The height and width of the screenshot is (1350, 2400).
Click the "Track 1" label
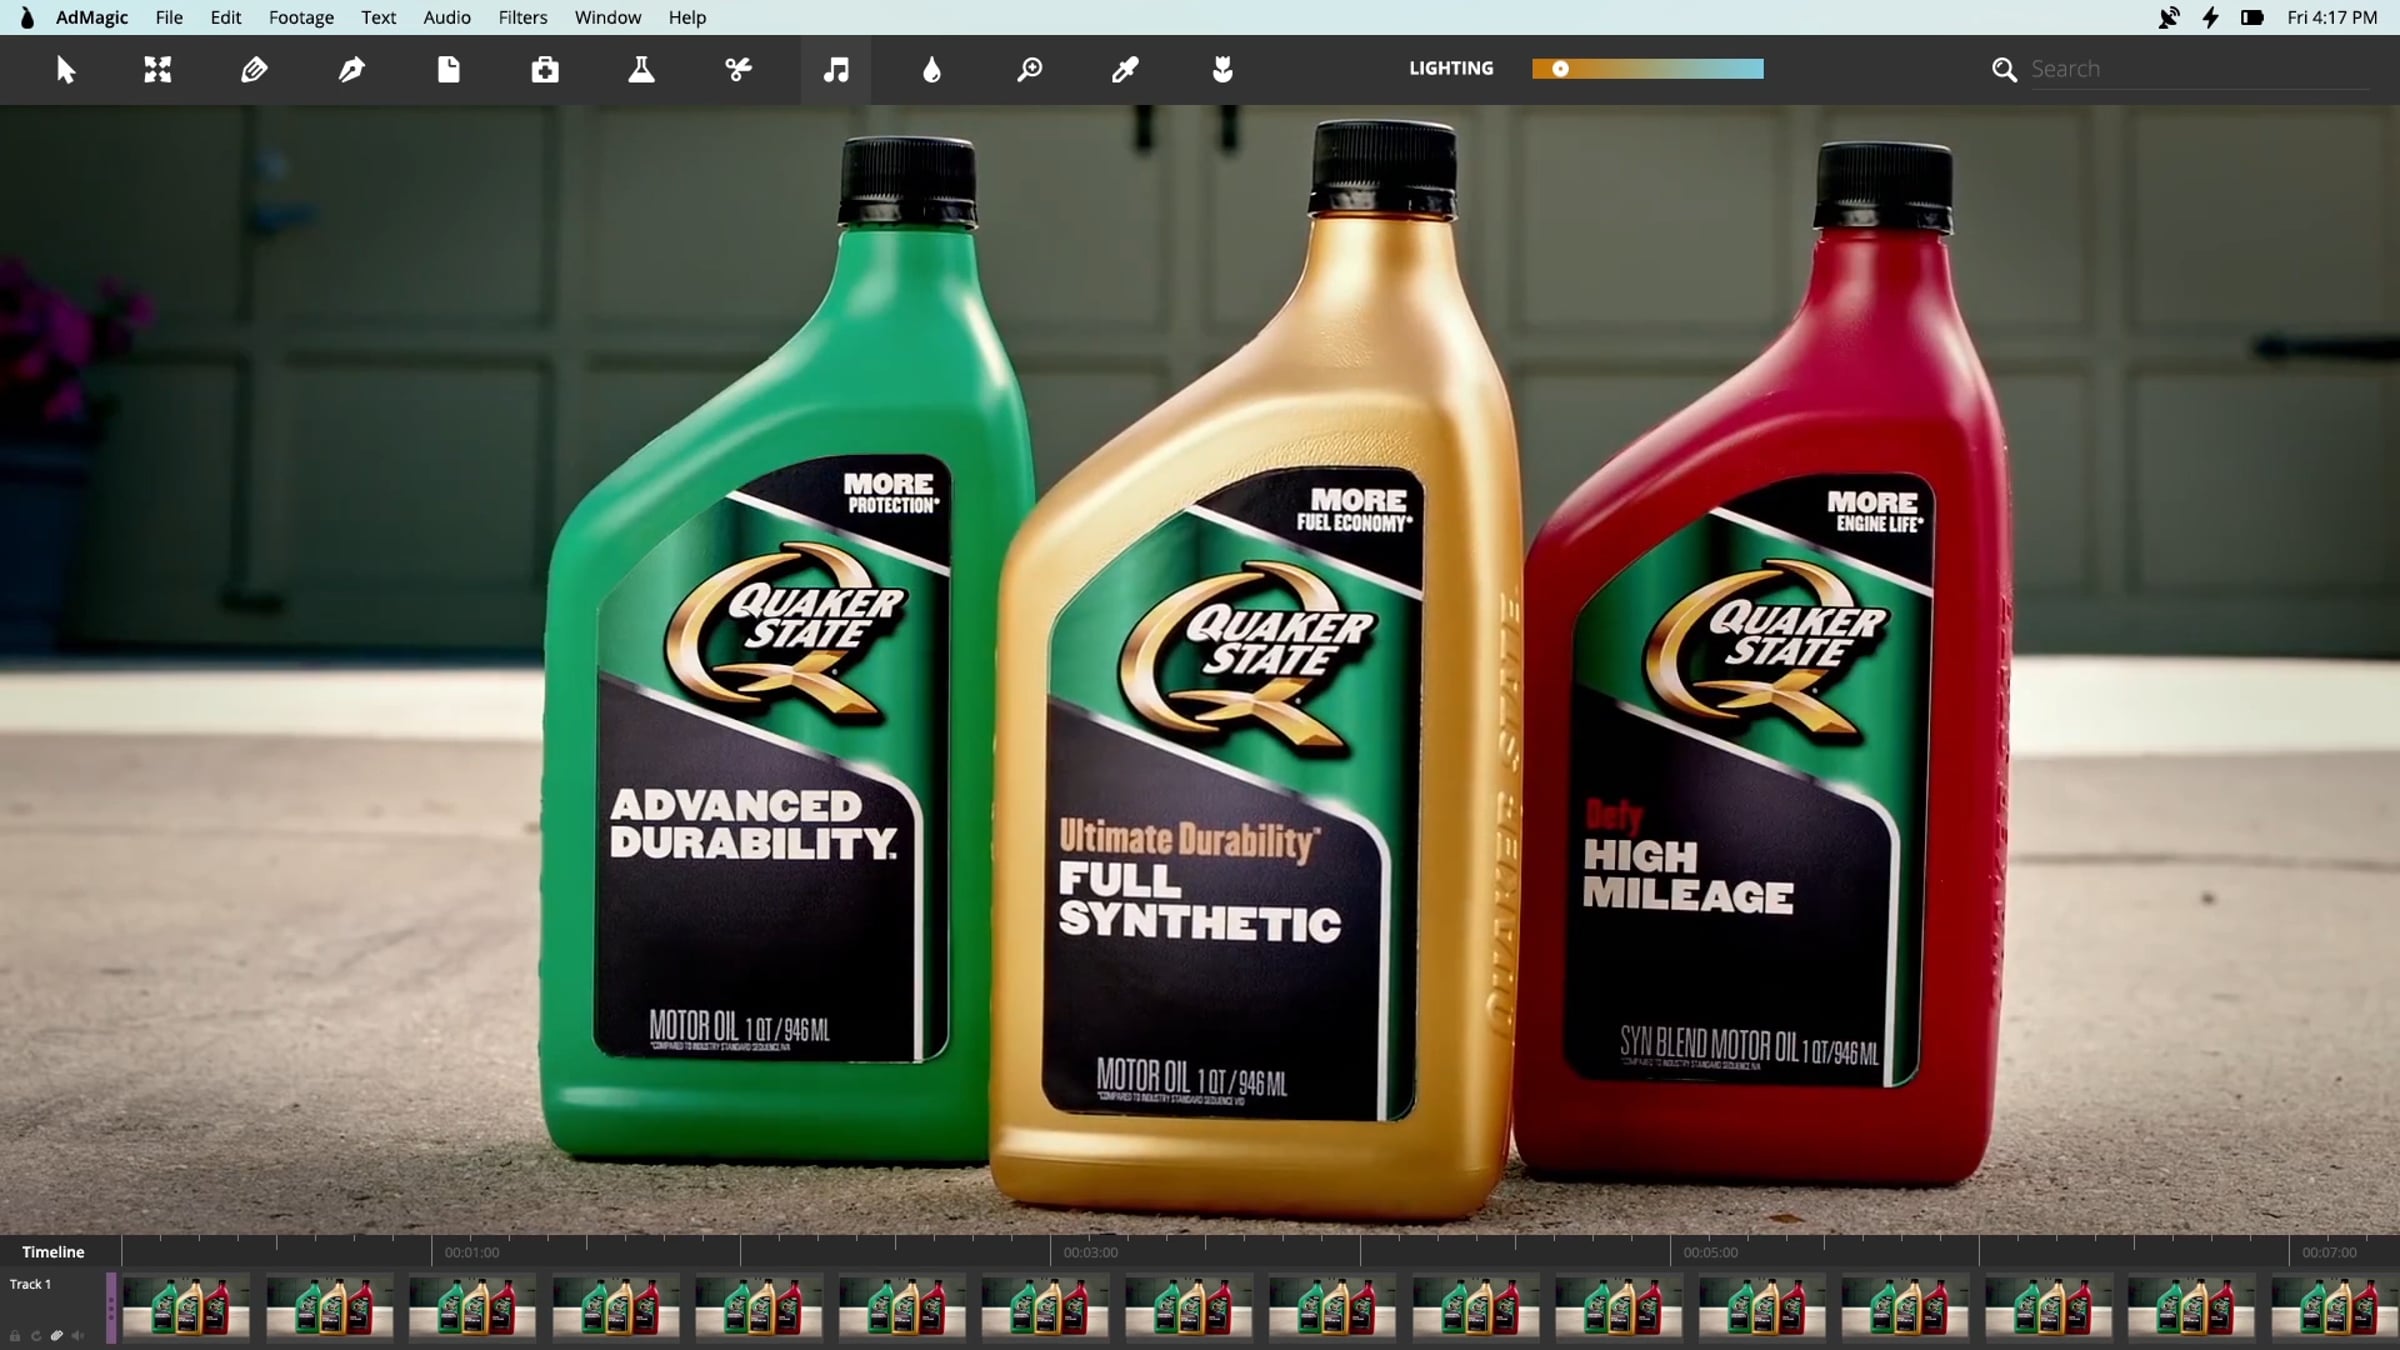(x=30, y=1284)
